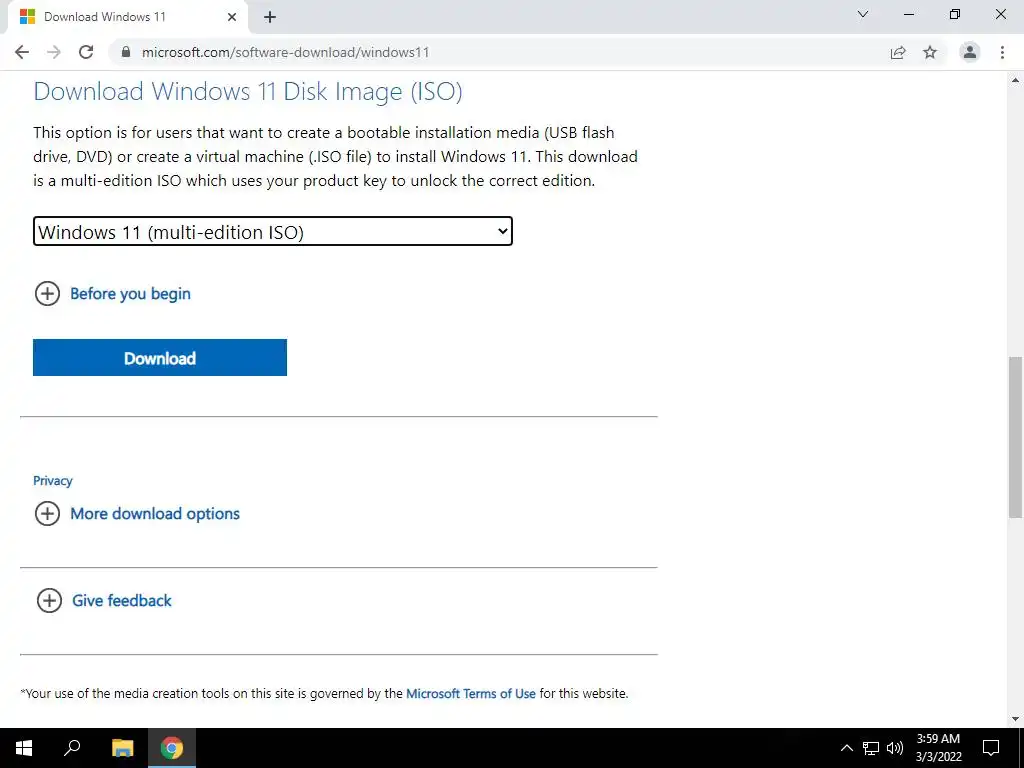
Task: Expand More download options
Action: pyautogui.click(x=137, y=514)
